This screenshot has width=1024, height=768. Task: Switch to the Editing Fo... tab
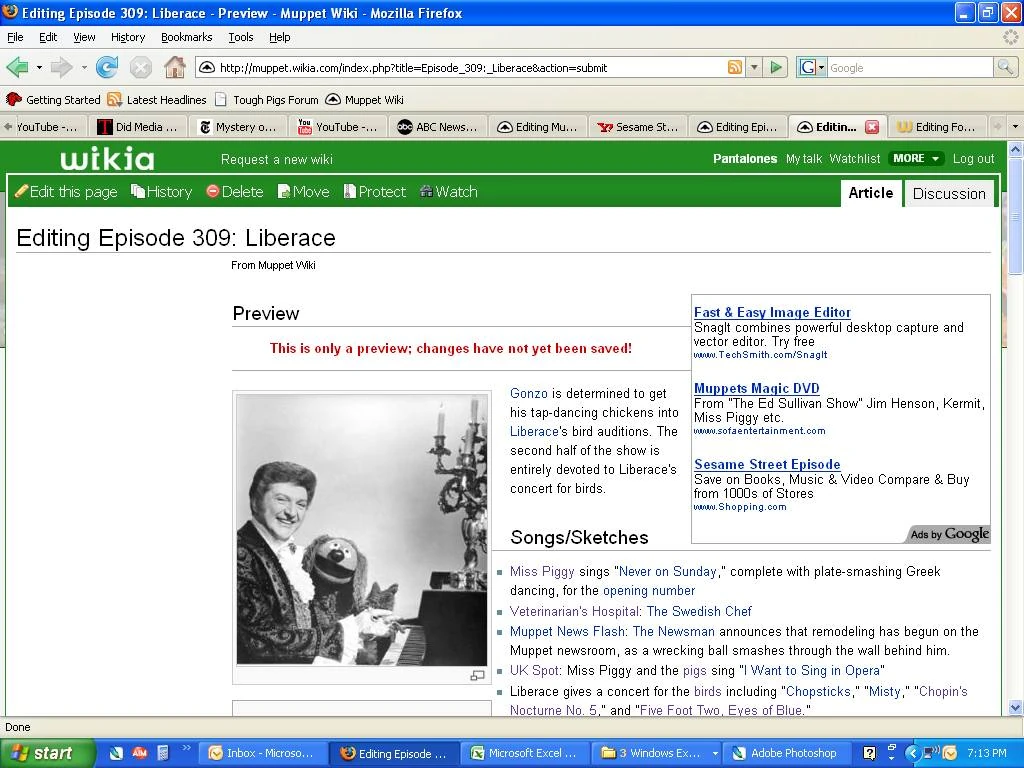pyautogui.click(x=938, y=127)
